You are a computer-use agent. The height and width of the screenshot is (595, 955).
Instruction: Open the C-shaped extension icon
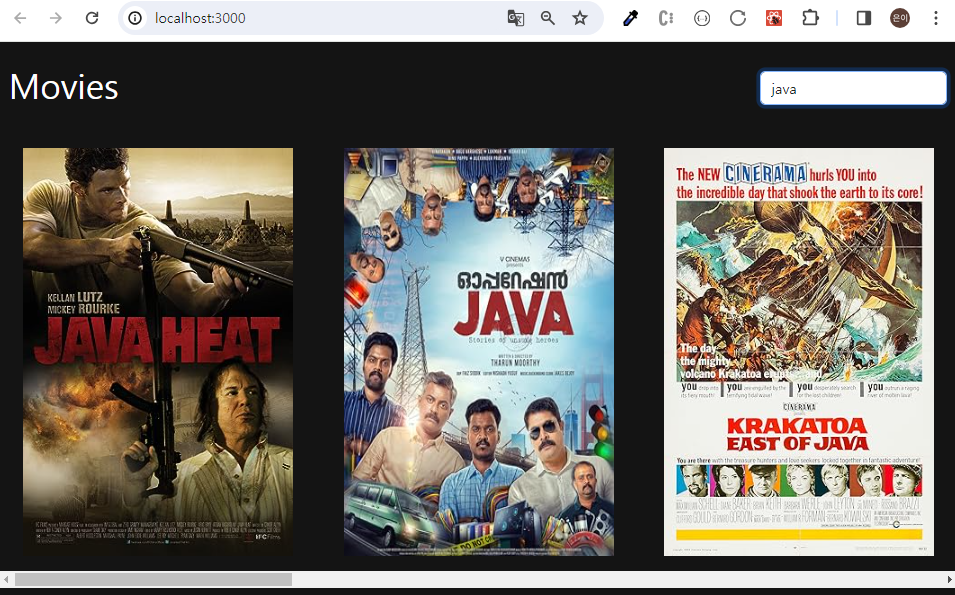coord(666,18)
